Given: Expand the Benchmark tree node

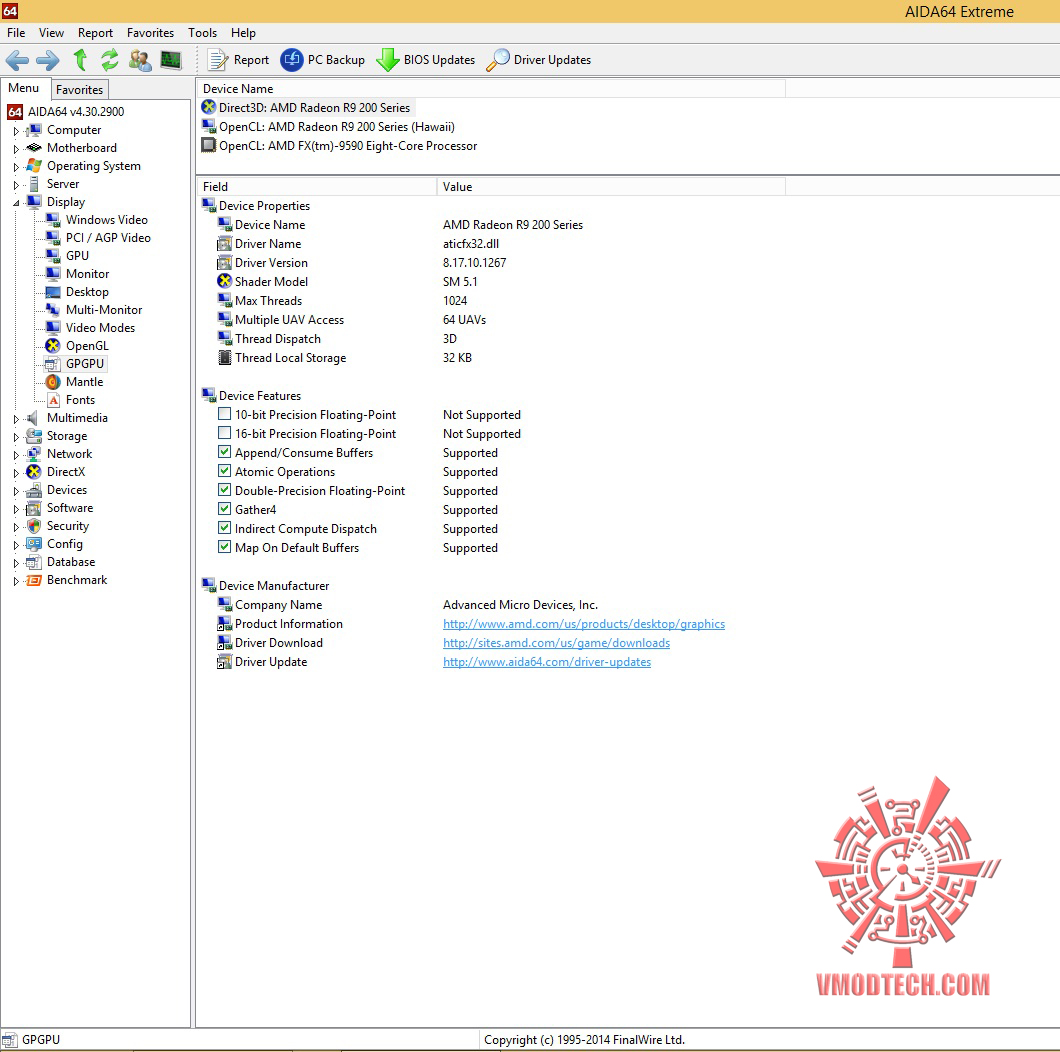Looking at the screenshot, I should [16, 581].
